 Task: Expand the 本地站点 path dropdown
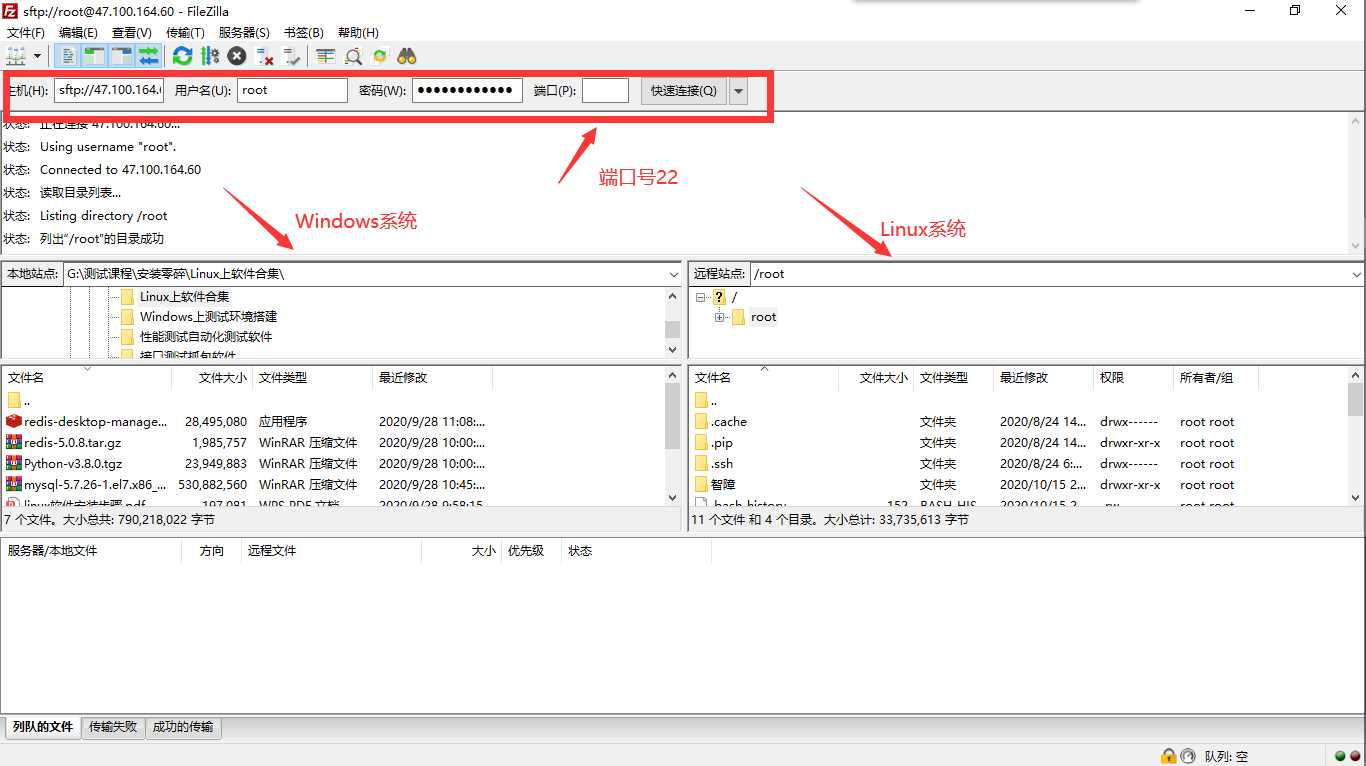(673, 274)
